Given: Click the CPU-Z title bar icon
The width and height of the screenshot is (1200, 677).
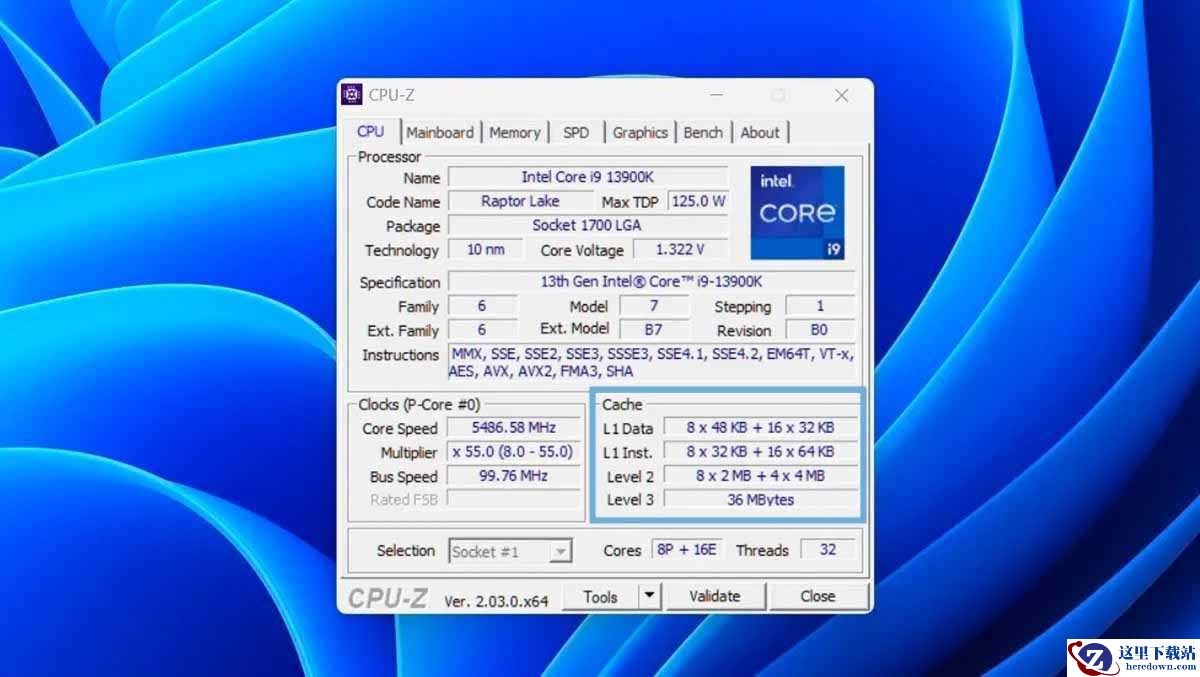Looking at the screenshot, I should pyautogui.click(x=352, y=95).
